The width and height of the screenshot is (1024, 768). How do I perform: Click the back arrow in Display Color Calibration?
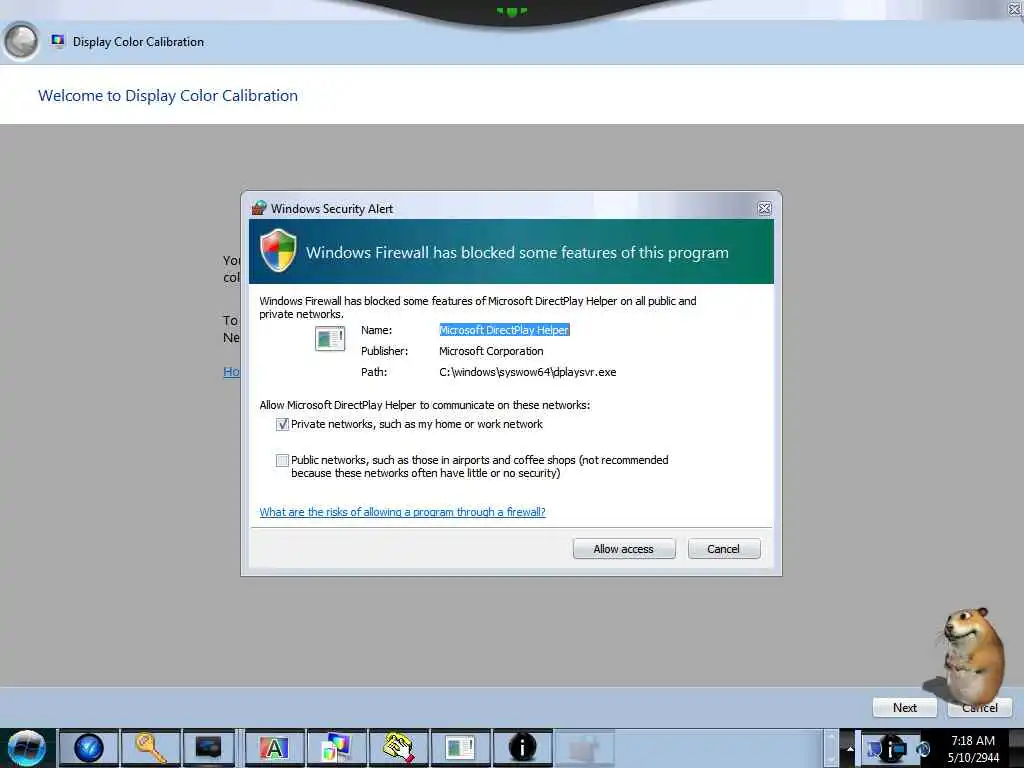[x=21, y=41]
